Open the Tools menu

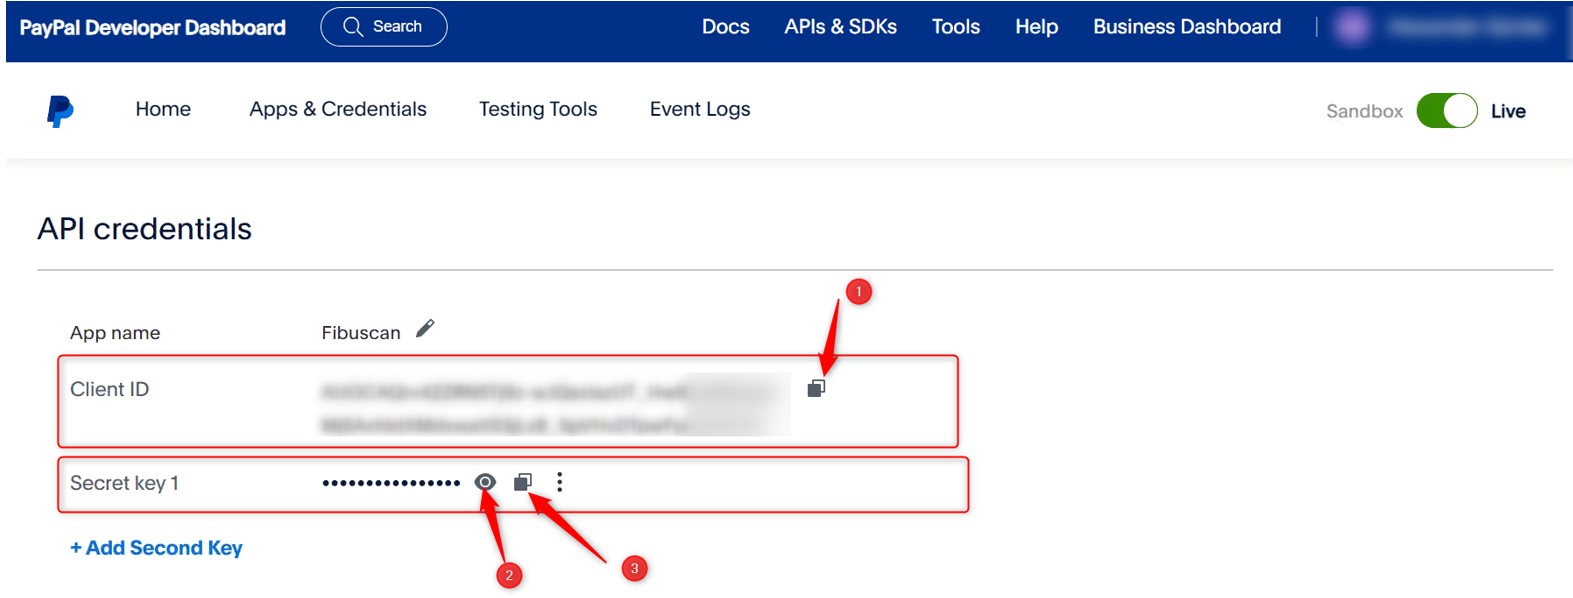coord(956,27)
